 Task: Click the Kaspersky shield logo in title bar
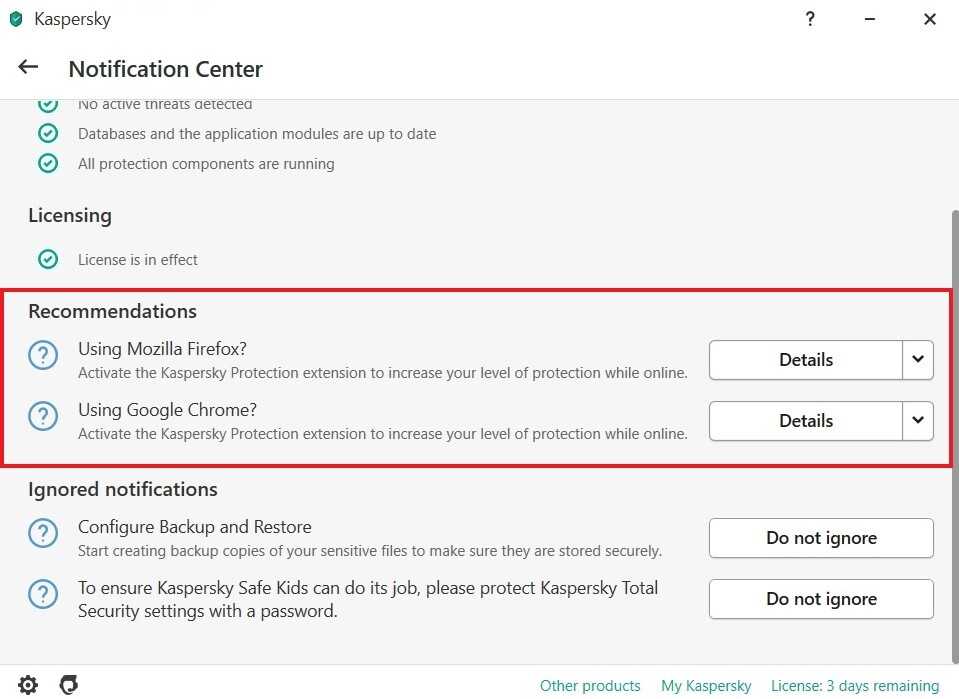coord(16,19)
